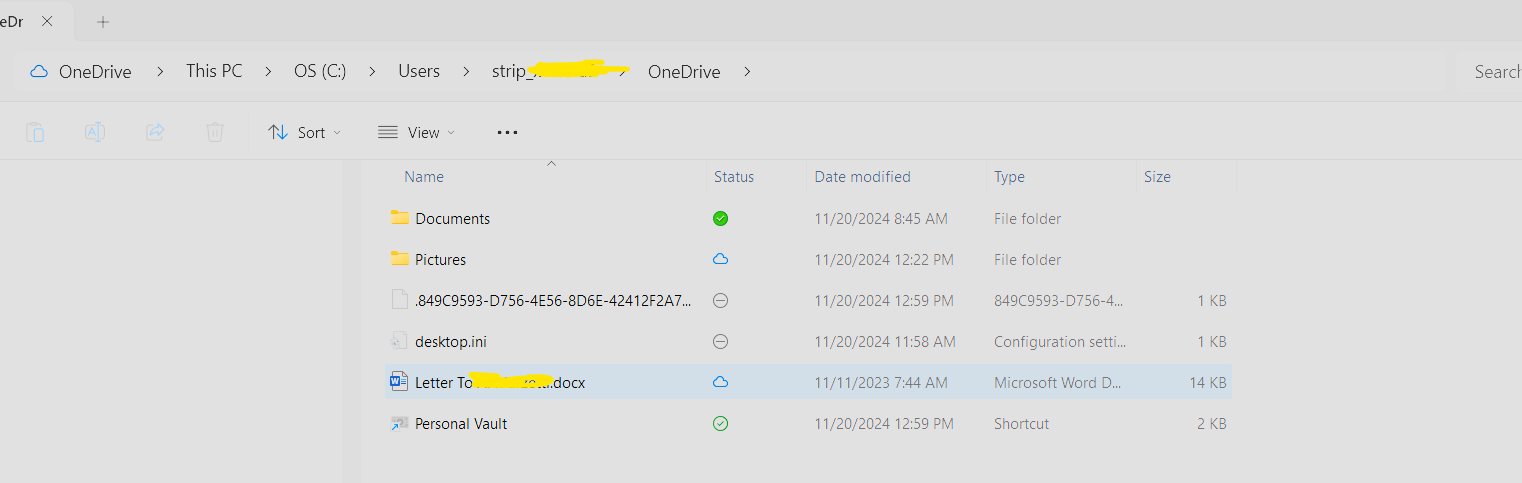Click the 14 KB size cell
Screen dimensions: 1522x483
[x=1209, y=382]
